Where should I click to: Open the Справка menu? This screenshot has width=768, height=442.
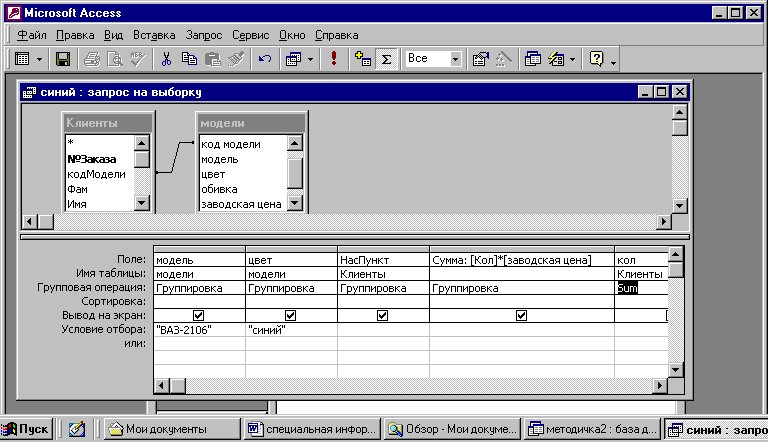click(x=336, y=35)
